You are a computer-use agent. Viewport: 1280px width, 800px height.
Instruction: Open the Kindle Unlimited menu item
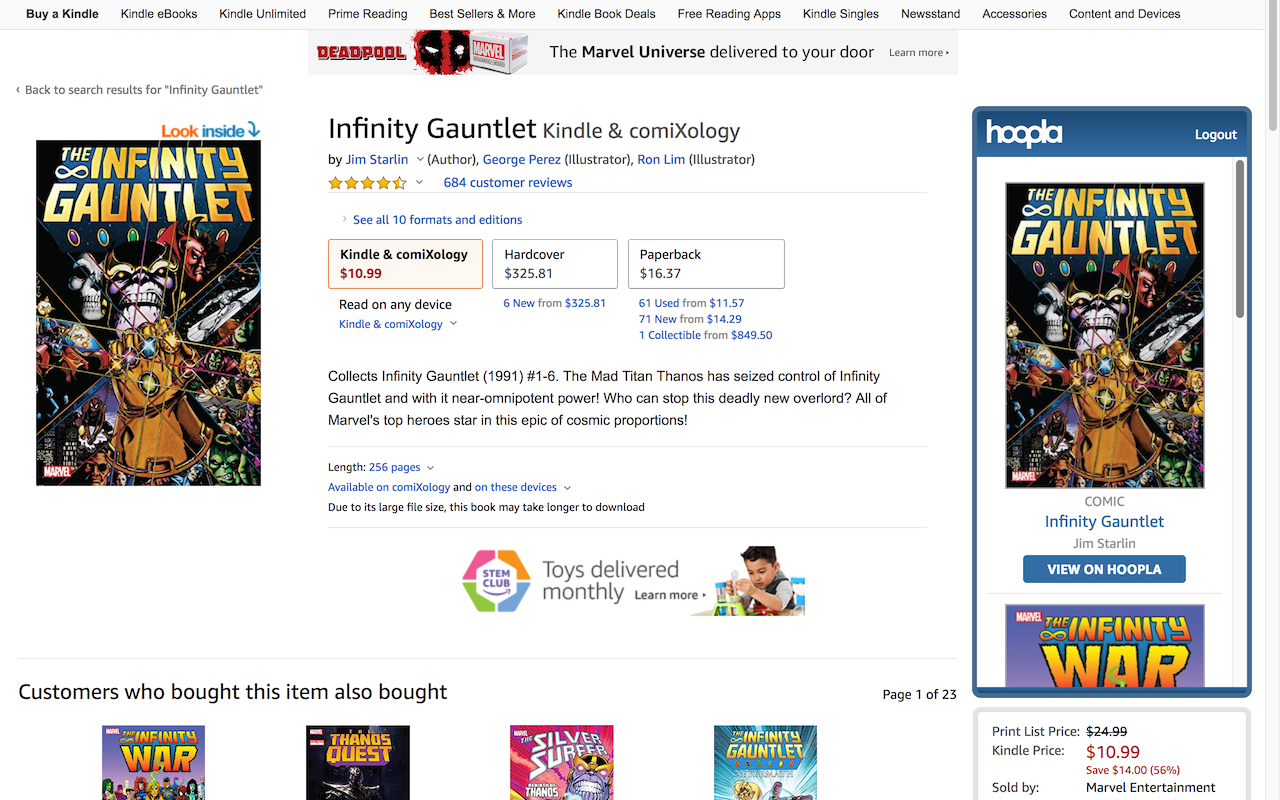point(262,14)
